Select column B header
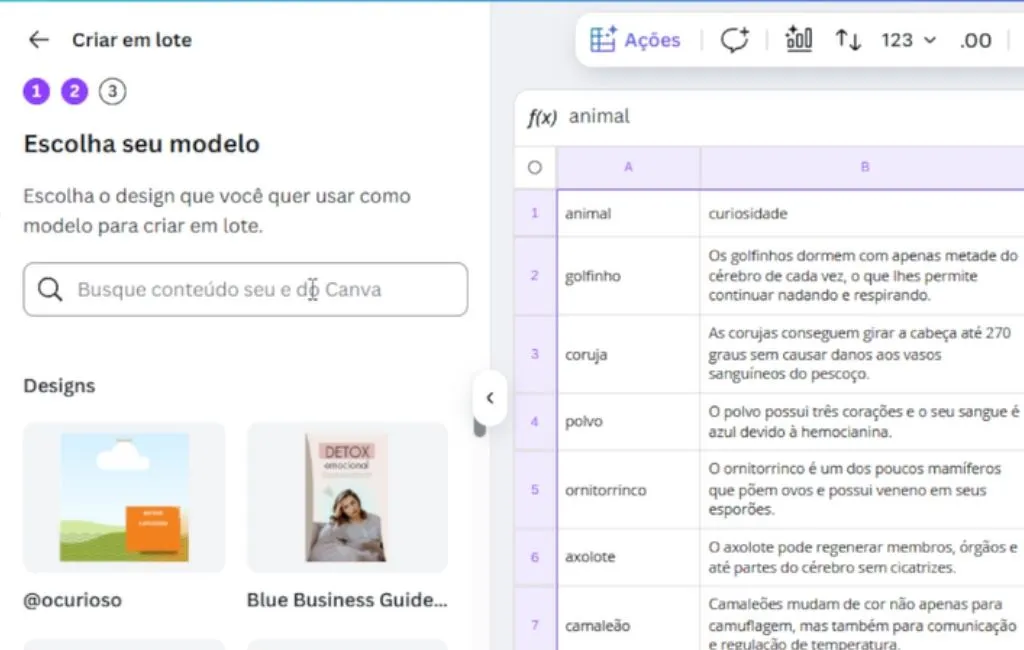This screenshot has width=1024, height=650. click(x=864, y=168)
